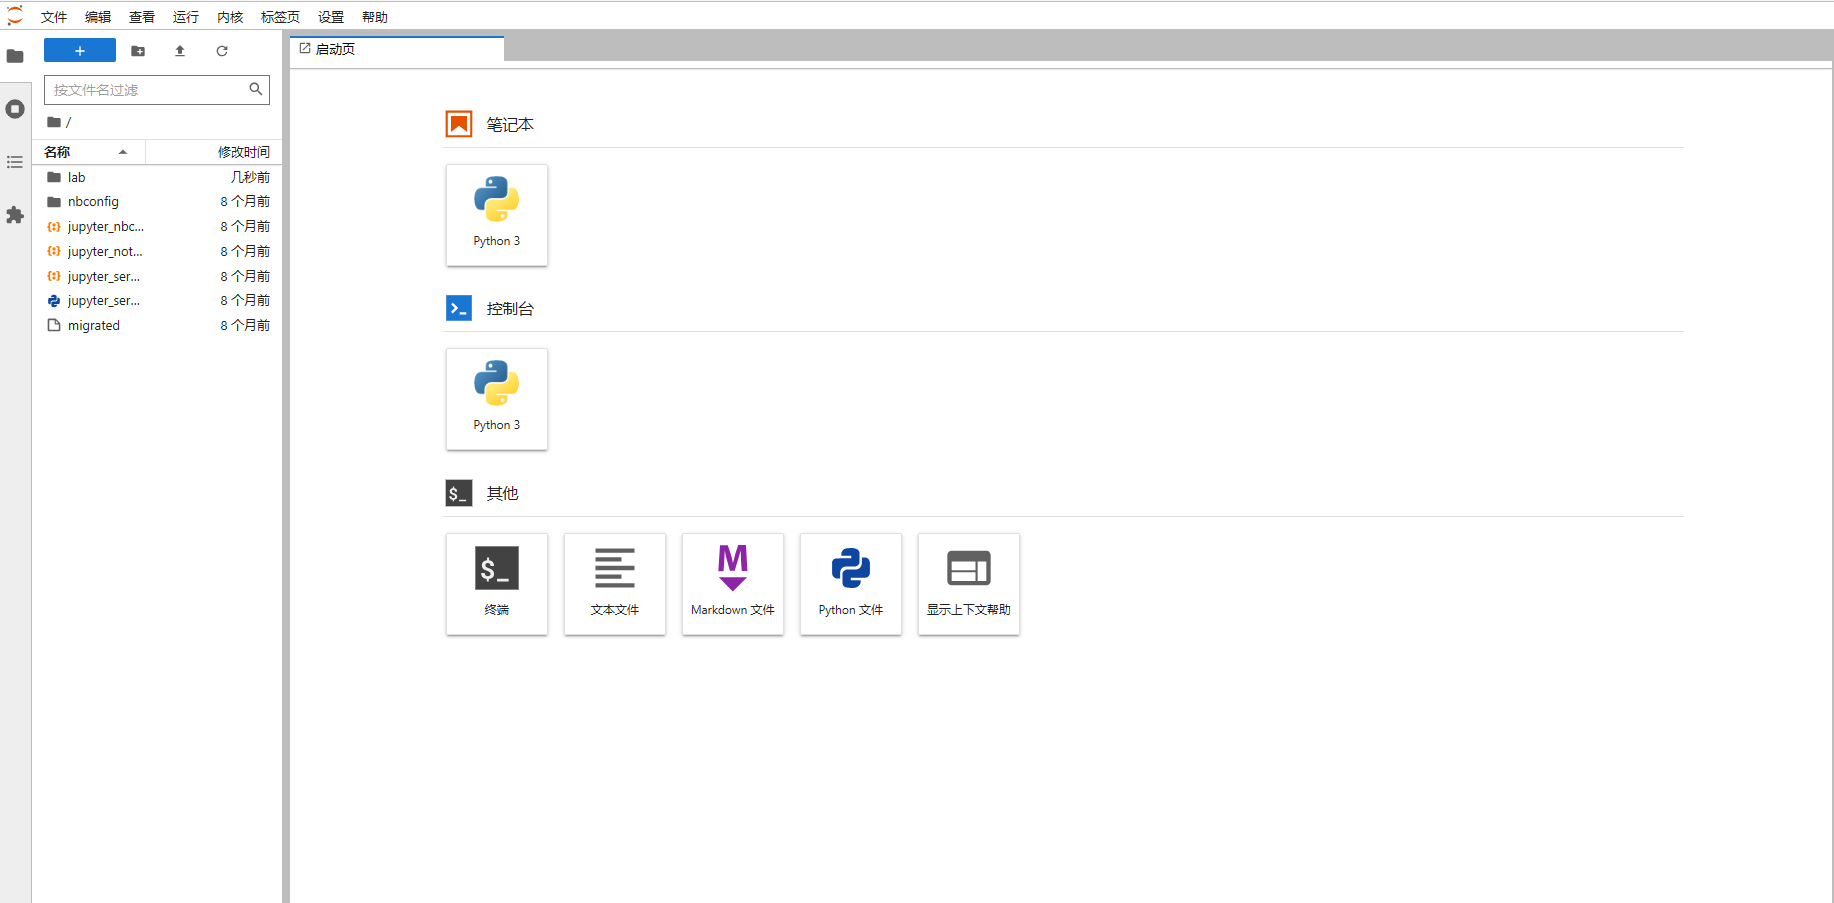
Task: Launch a Python 3 notebook
Action: (496, 215)
